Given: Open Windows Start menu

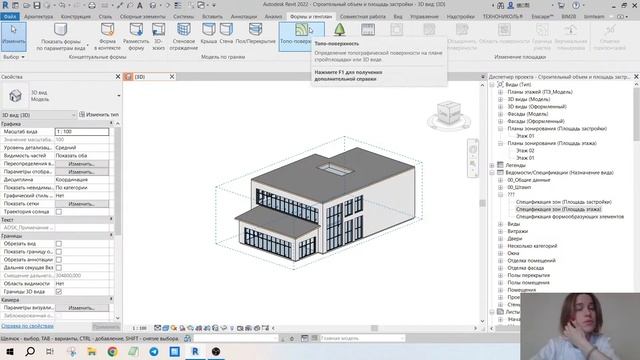Looking at the screenshot, I should (10, 351).
